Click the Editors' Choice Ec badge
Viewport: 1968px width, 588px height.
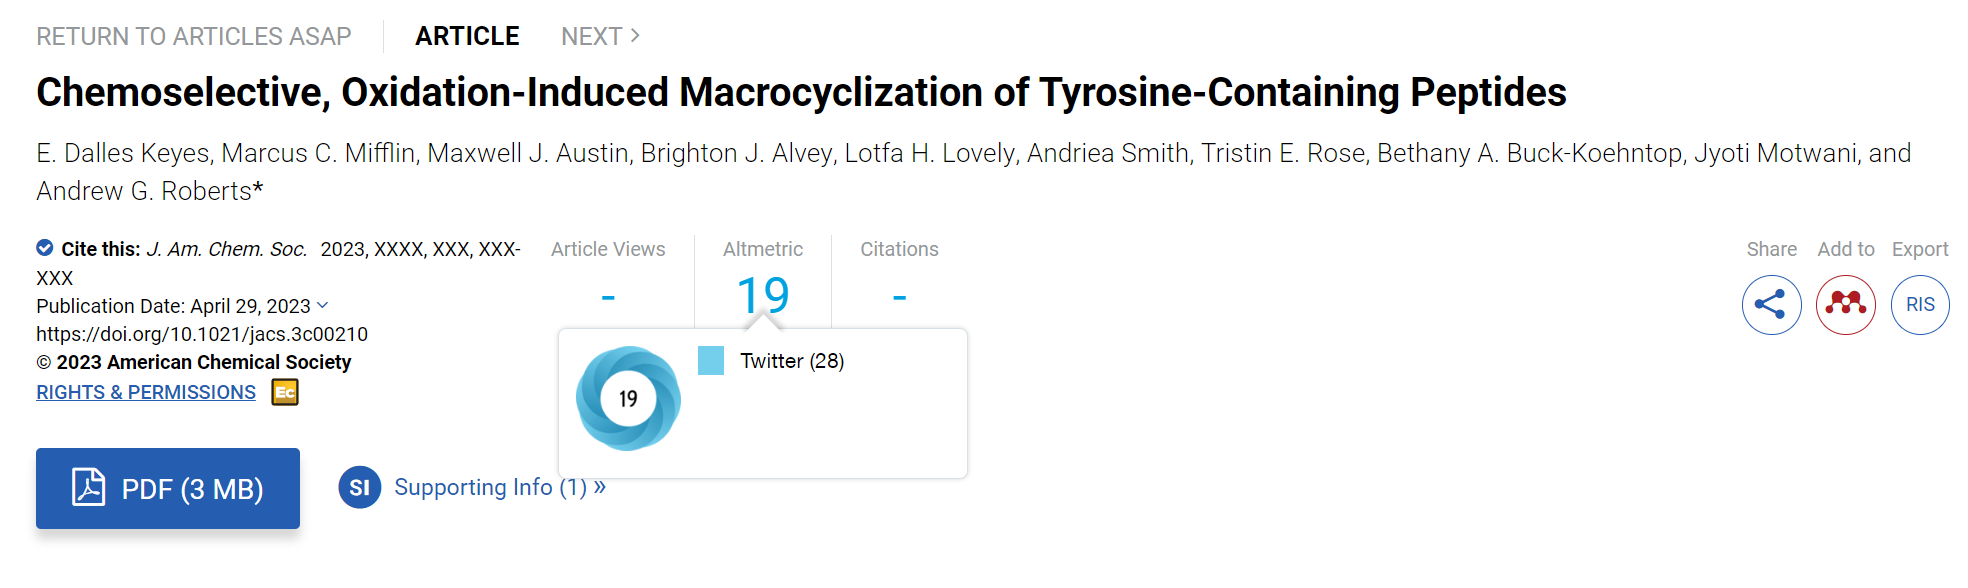[x=285, y=393]
